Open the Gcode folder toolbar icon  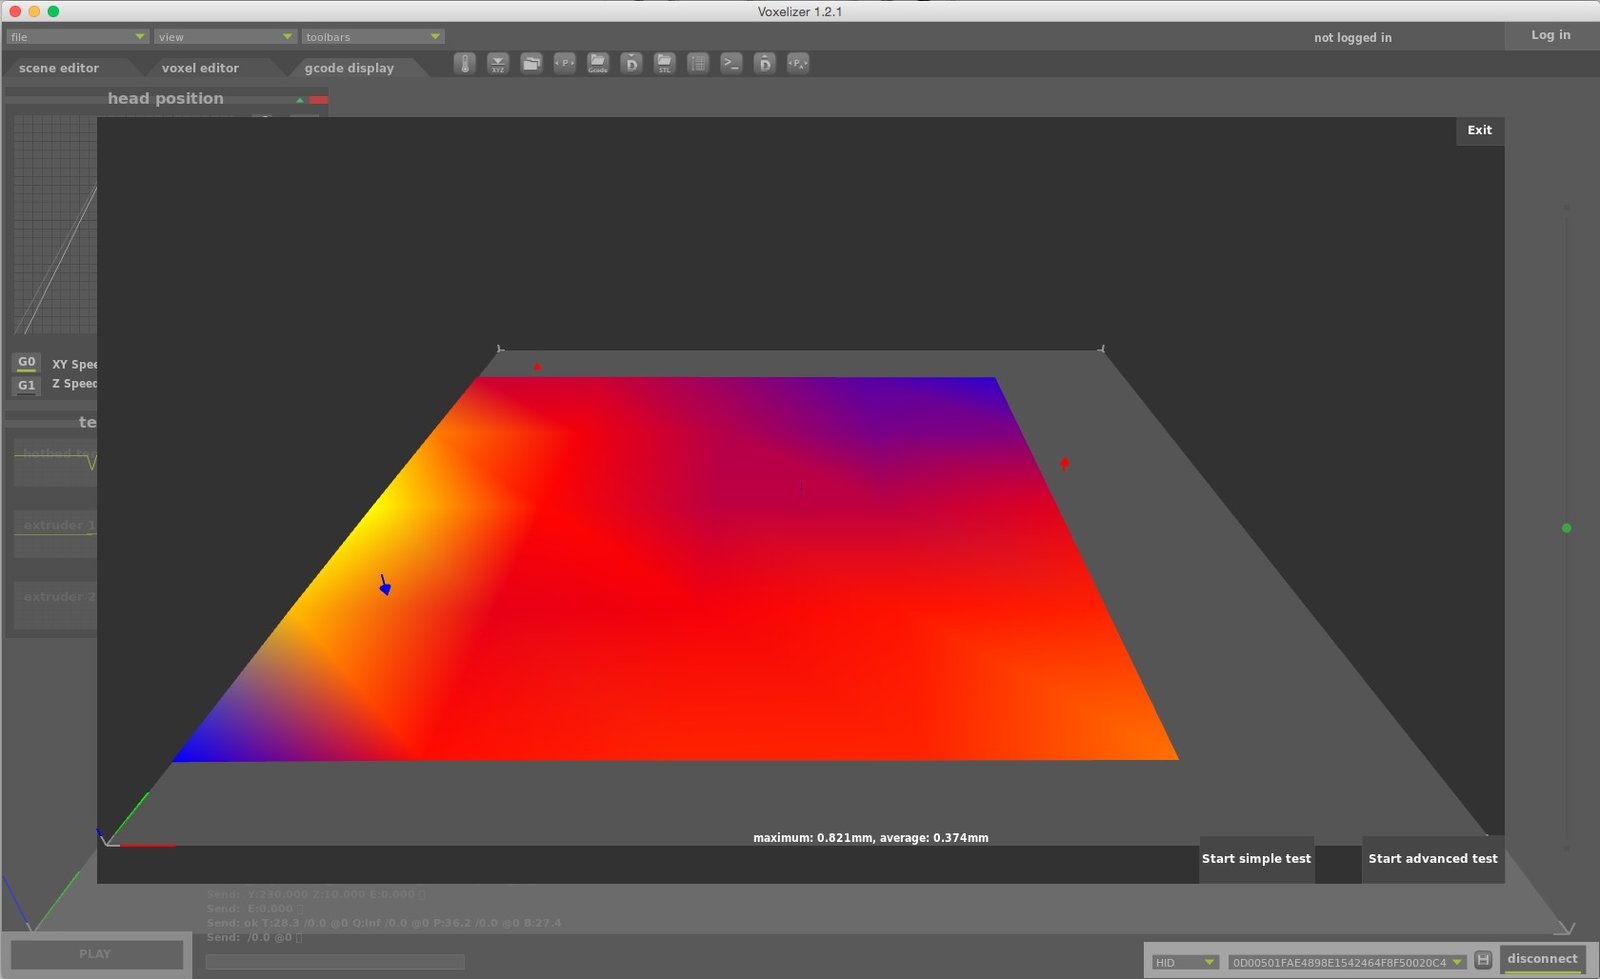[598, 64]
